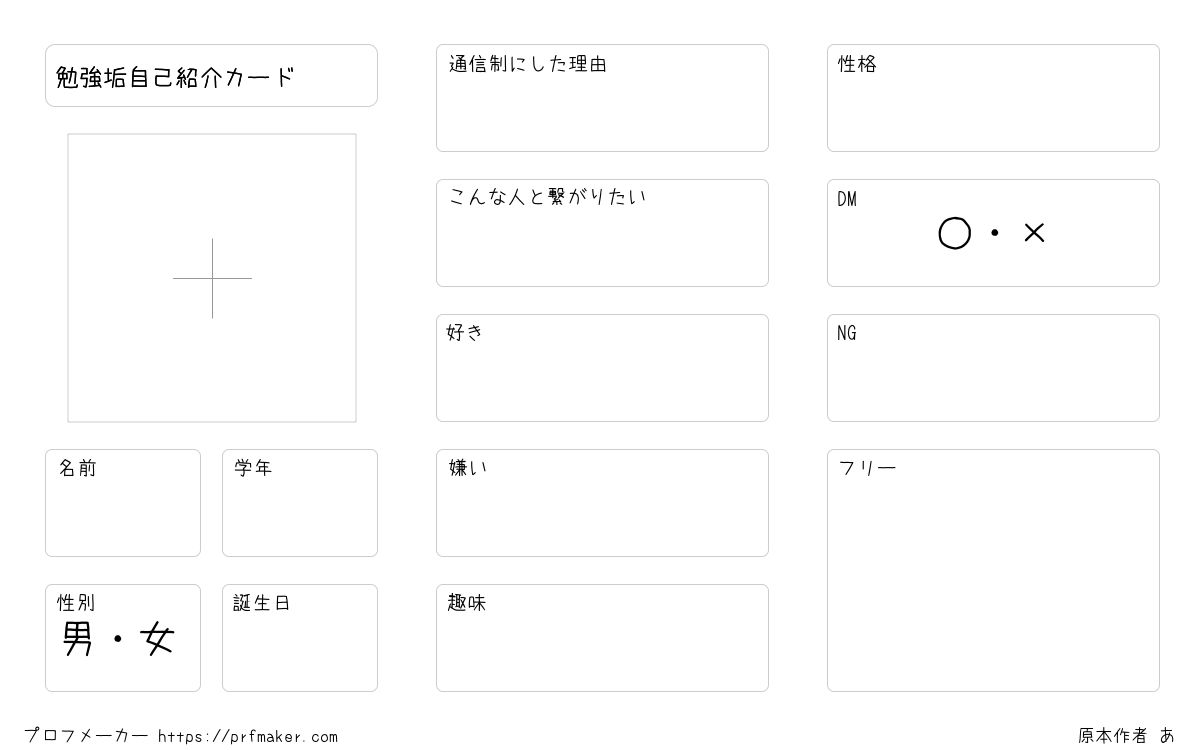Select the cross symbol under DM
This screenshot has height=750, width=1200.
click(x=1034, y=233)
